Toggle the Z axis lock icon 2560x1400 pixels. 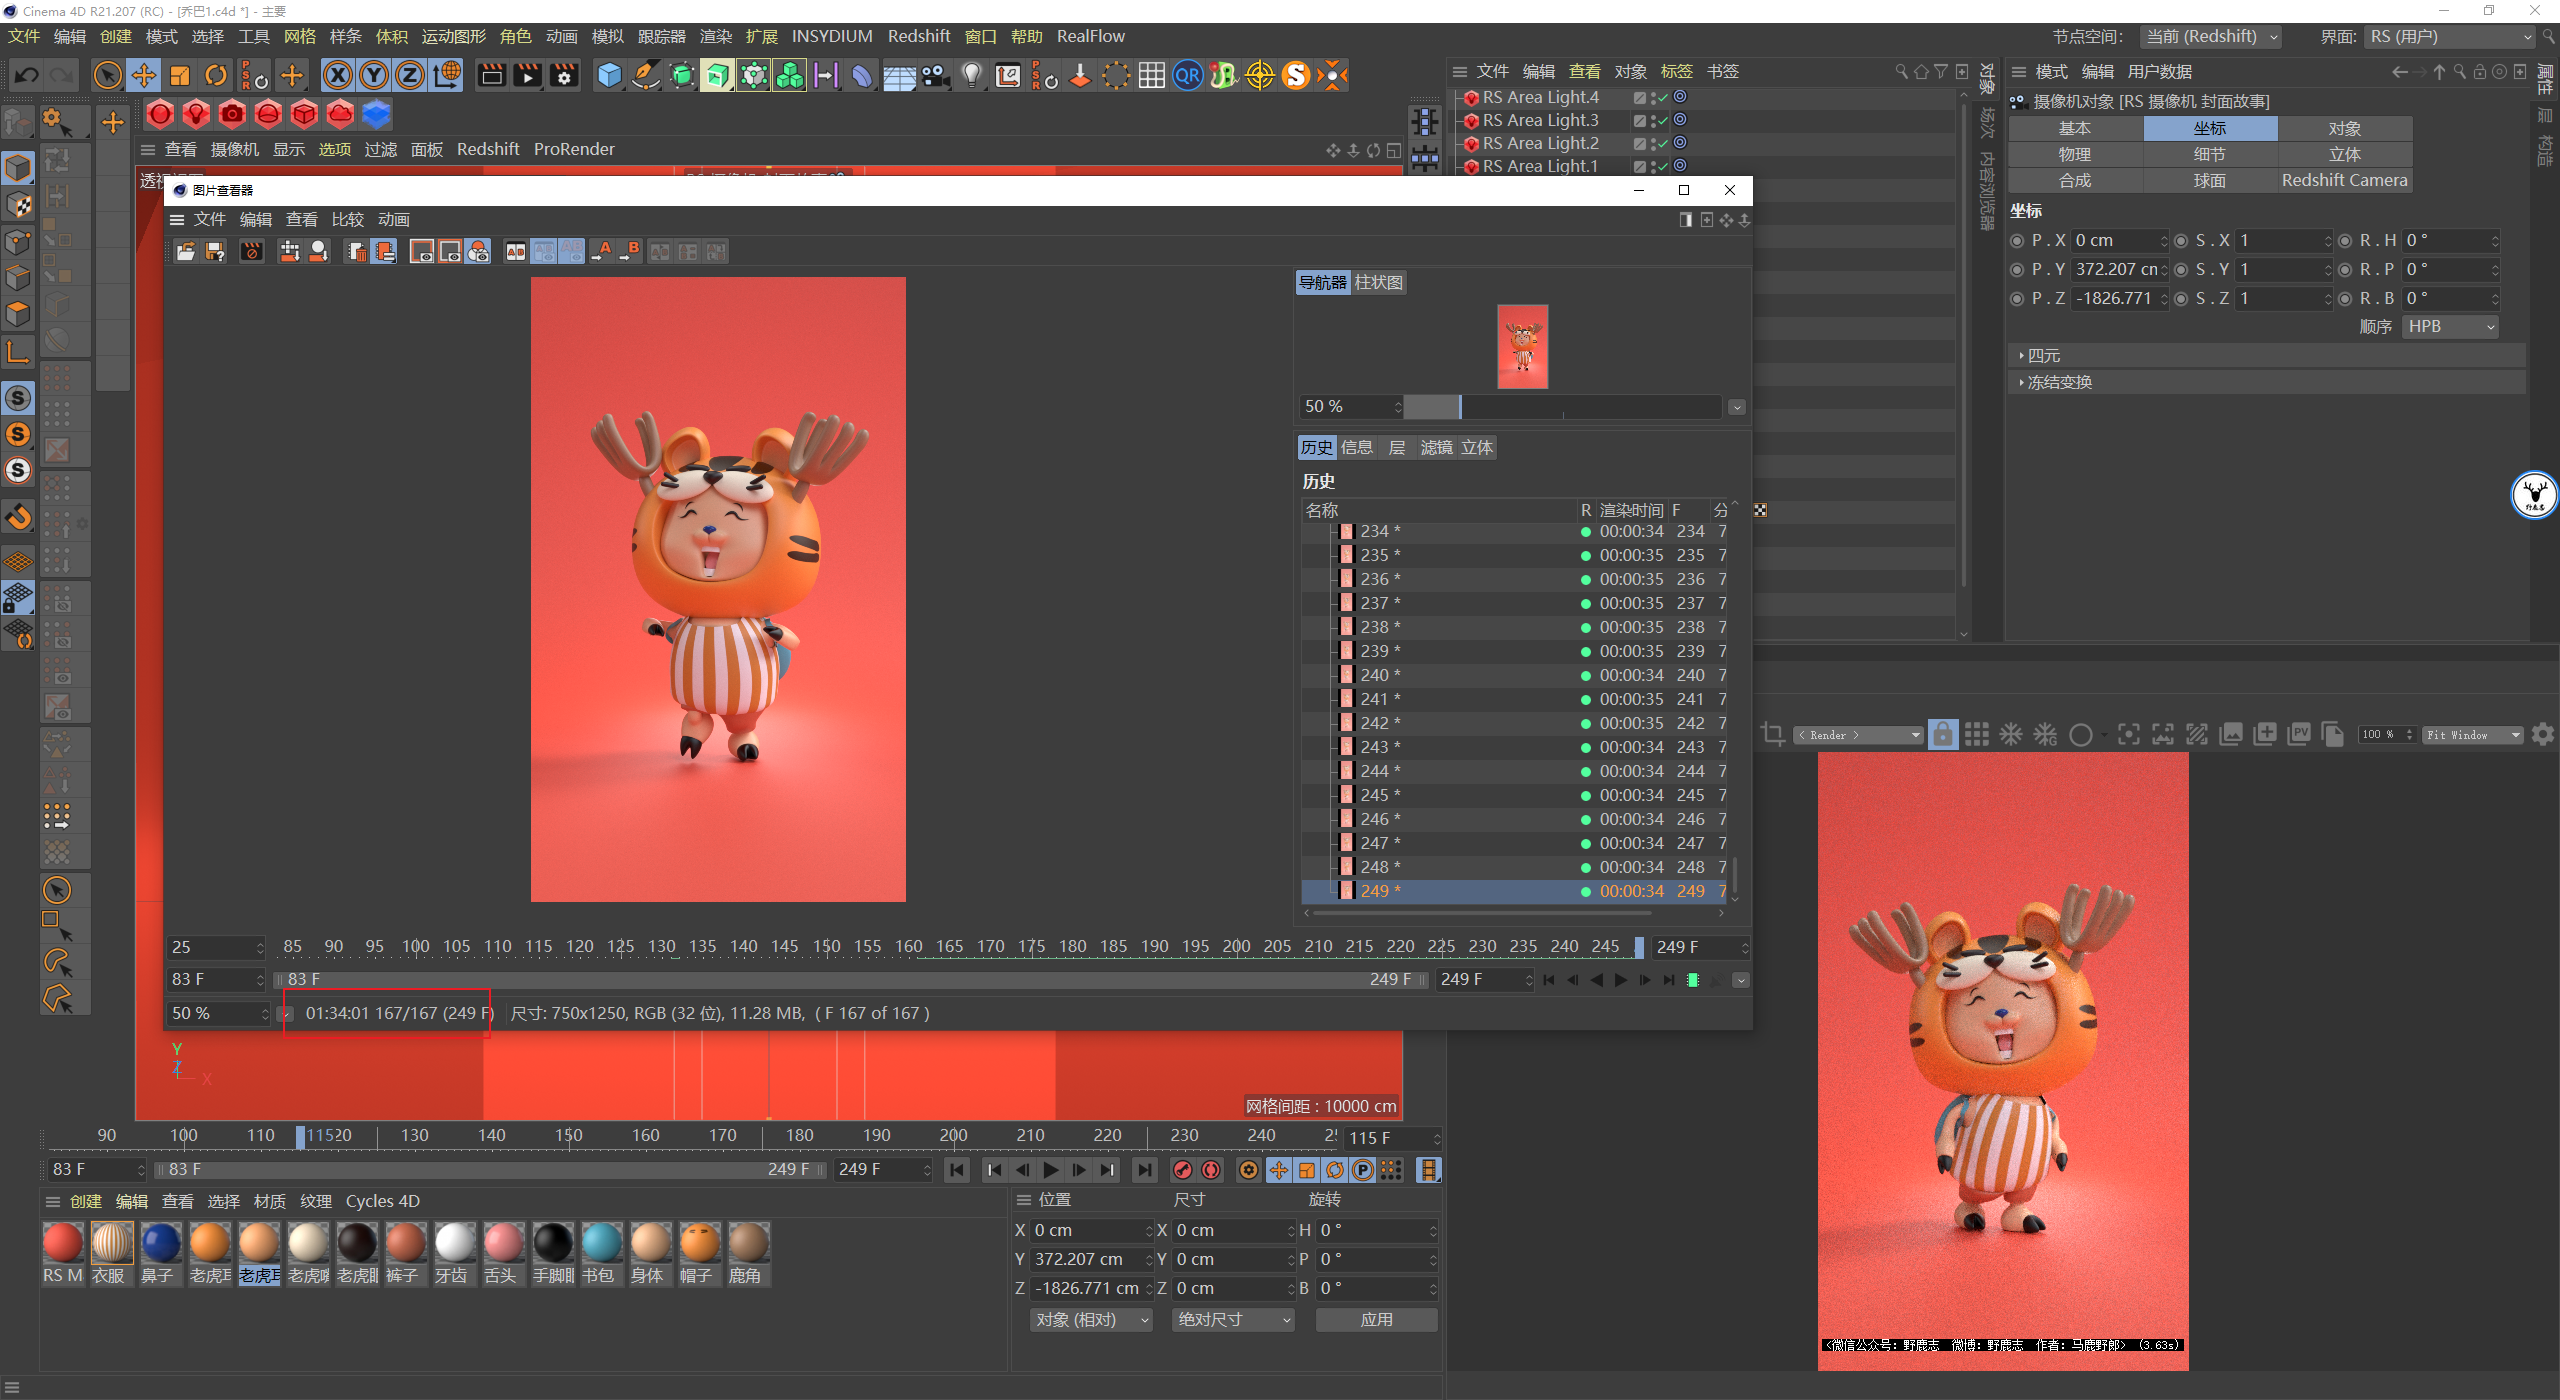pos(410,75)
